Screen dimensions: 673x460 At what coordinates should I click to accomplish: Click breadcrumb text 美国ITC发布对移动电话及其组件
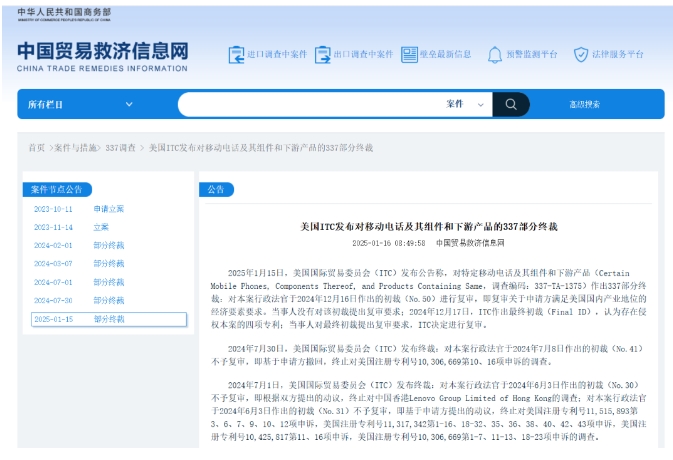(261, 148)
